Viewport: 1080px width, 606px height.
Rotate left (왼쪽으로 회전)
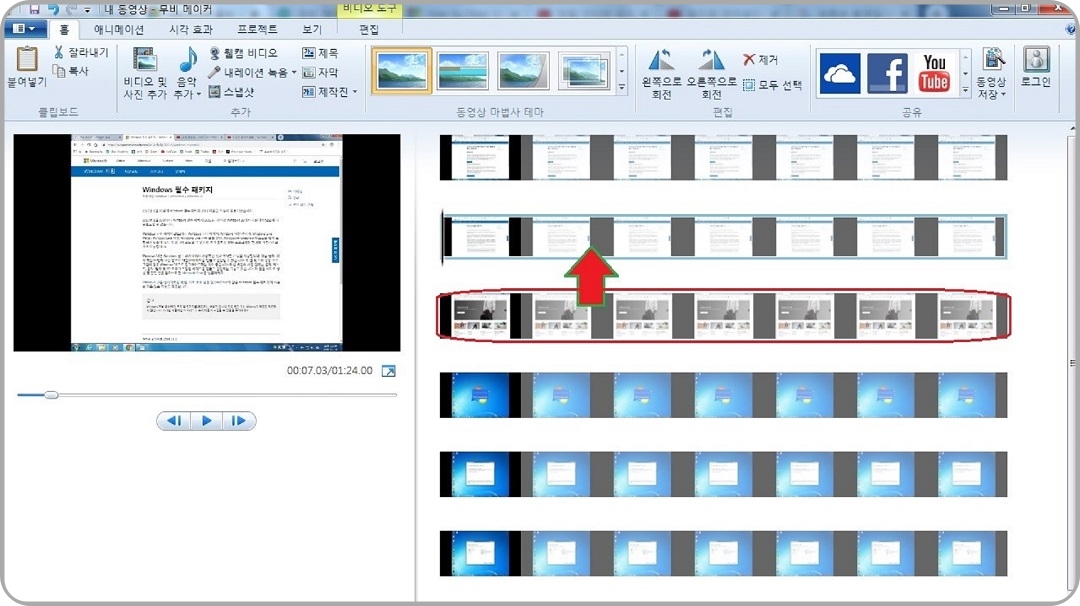pyautogui.click(x=661, y=73)
